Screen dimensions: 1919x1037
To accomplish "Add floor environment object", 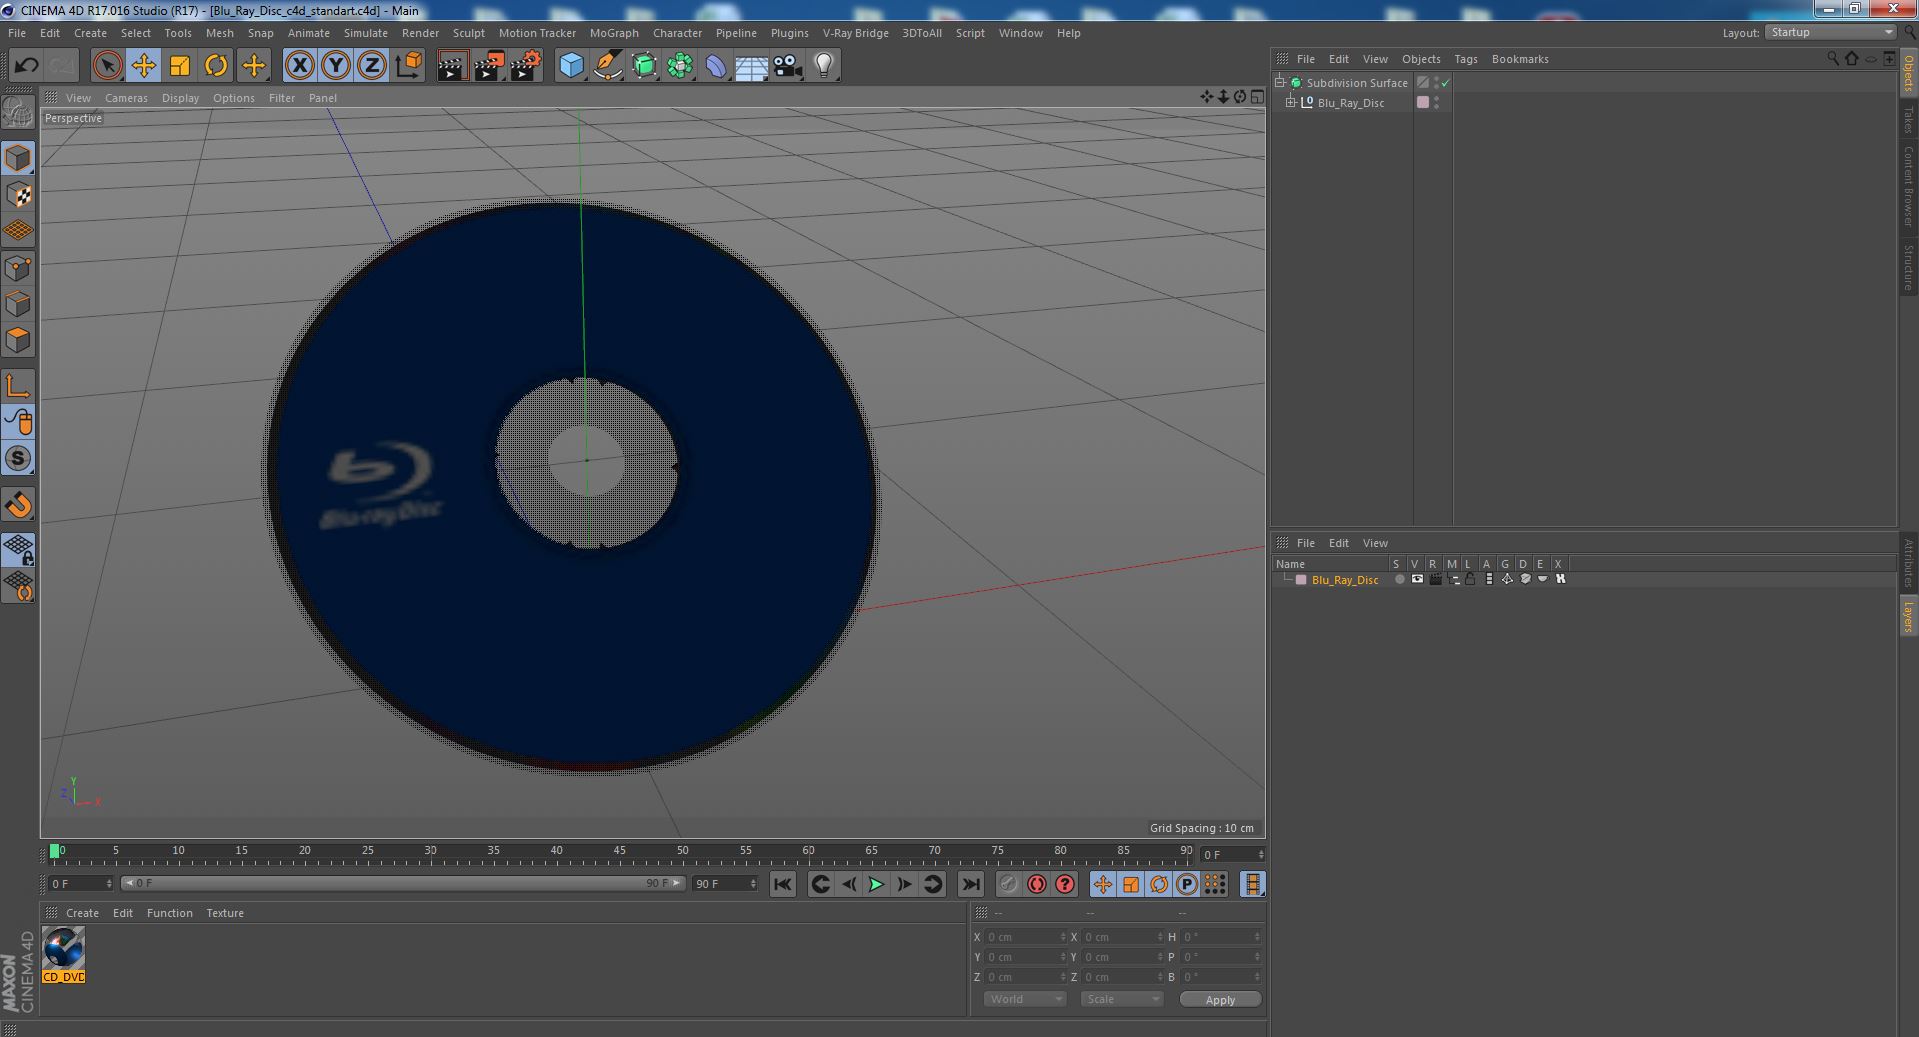I will pyautogui.click(x=752, y=66).
